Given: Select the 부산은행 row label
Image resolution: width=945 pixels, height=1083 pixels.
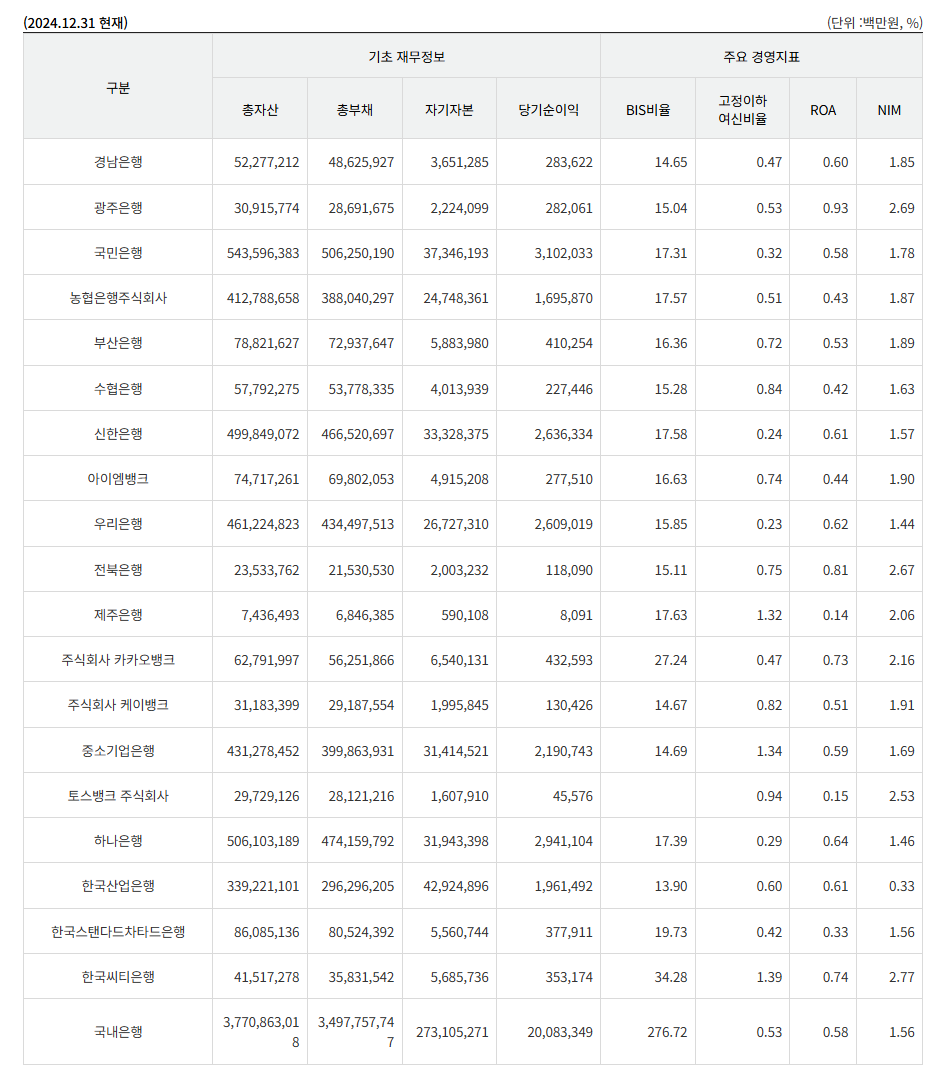Looking at the screenshot, I should point(118,343).
